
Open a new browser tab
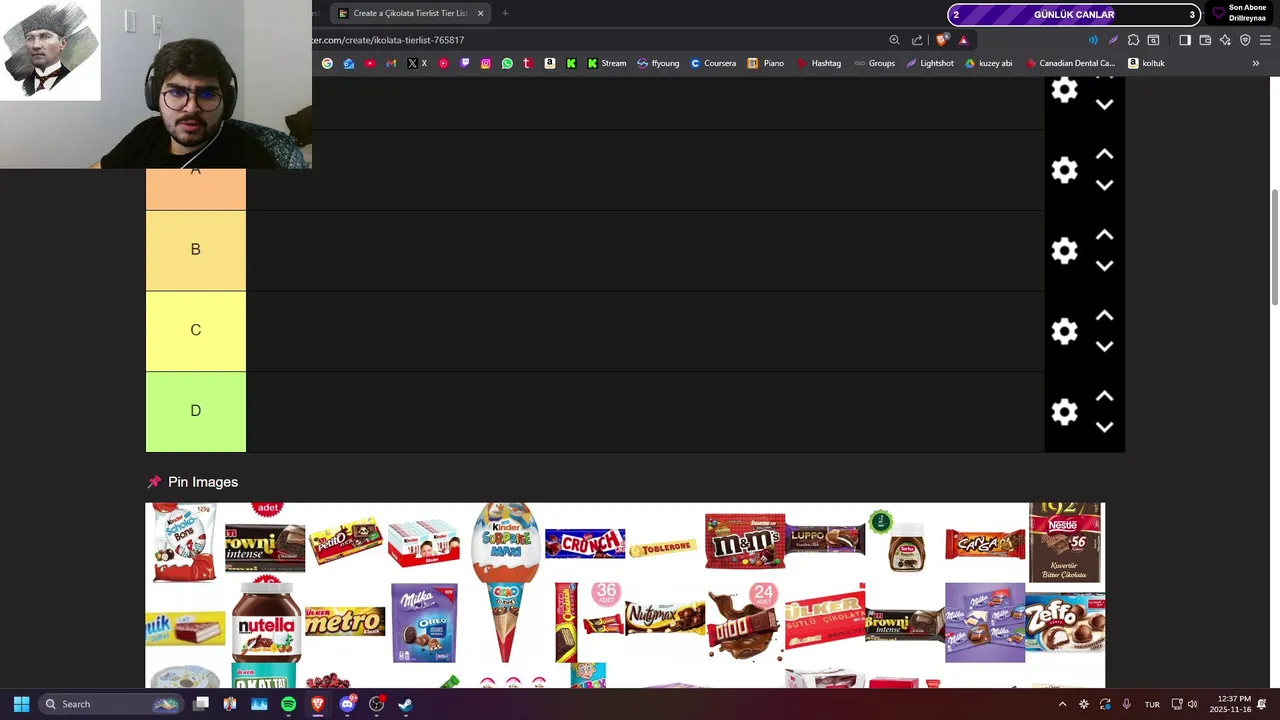[505, 13]
